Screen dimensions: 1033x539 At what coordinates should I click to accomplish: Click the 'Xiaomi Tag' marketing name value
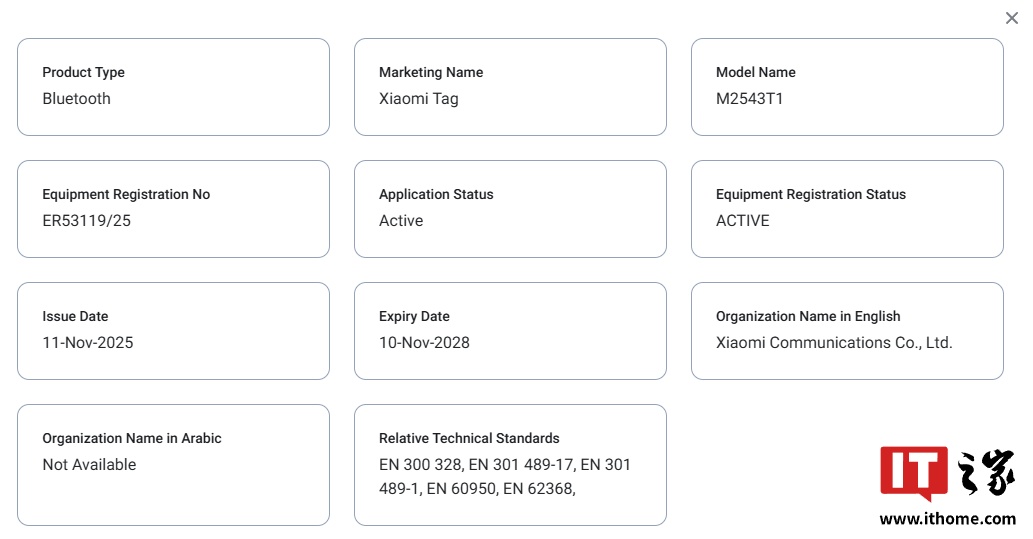pyautogui.click(x=418, y=99)
